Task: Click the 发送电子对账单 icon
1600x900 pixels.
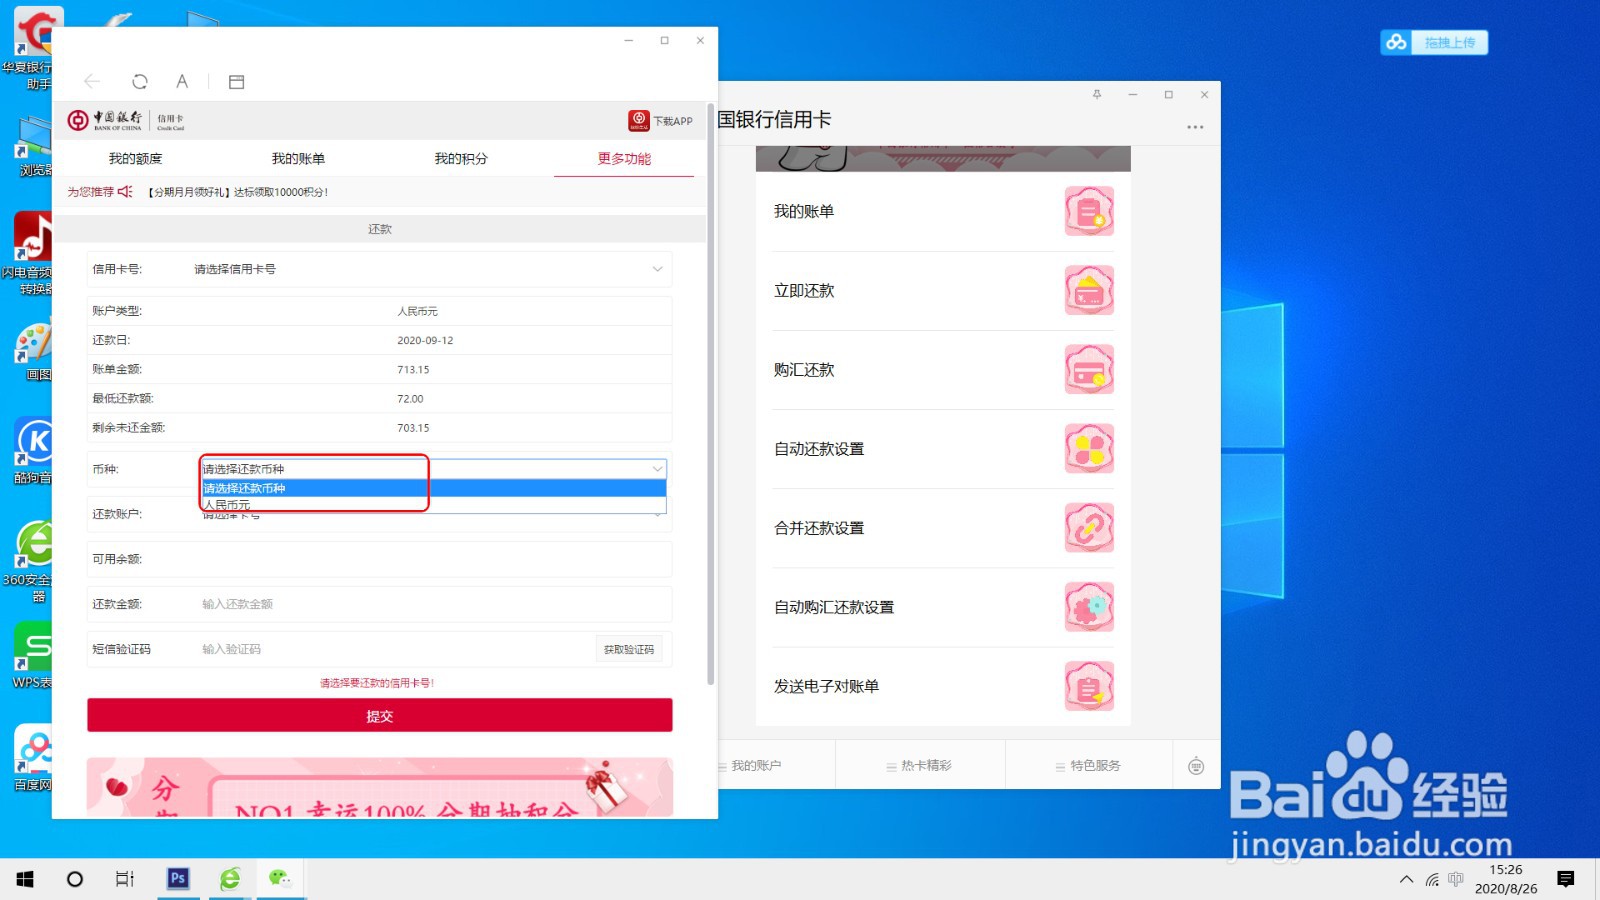Action: click(1089, 686)
